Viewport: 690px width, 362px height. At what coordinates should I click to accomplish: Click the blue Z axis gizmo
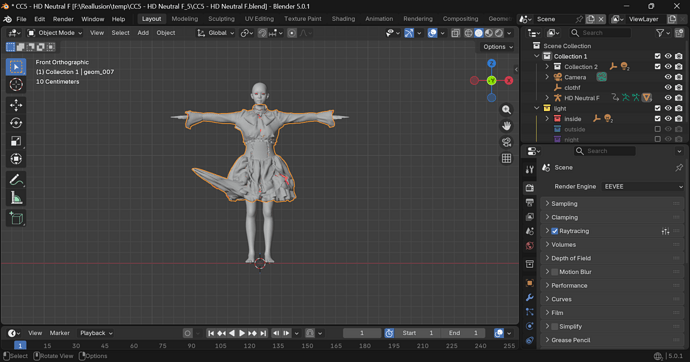[x=492, y=63]
